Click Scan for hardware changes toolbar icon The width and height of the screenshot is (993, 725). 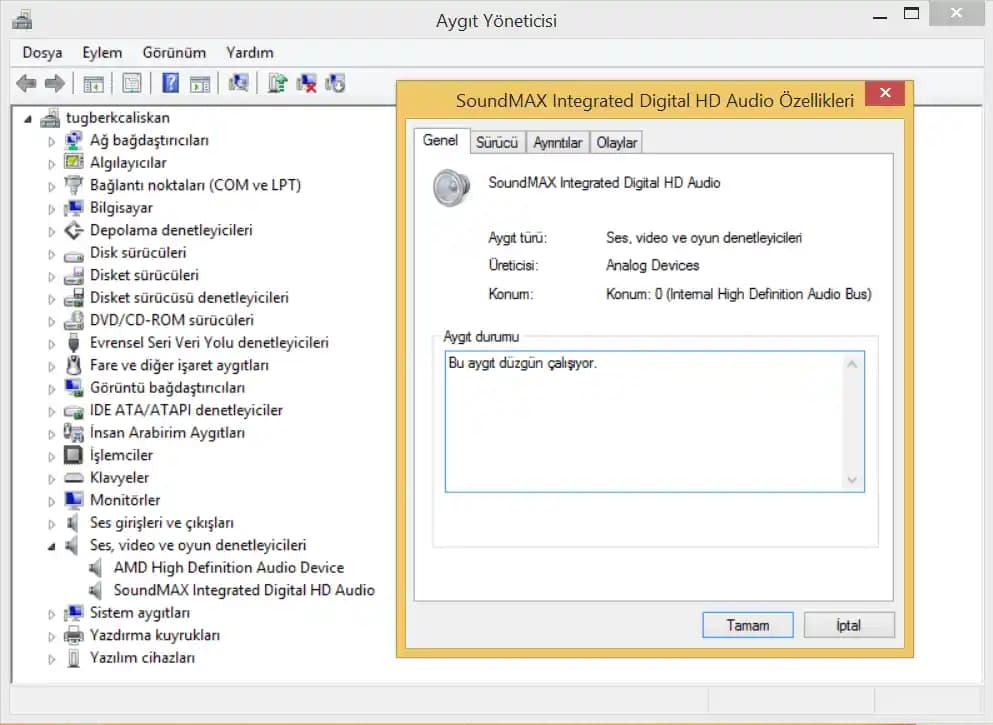click(238, 84)
